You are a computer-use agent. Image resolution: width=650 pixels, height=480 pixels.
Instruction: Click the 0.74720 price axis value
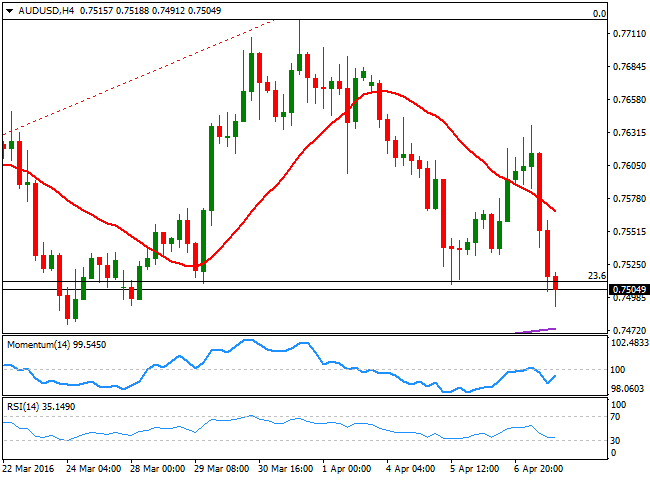(x=629, y=330)
